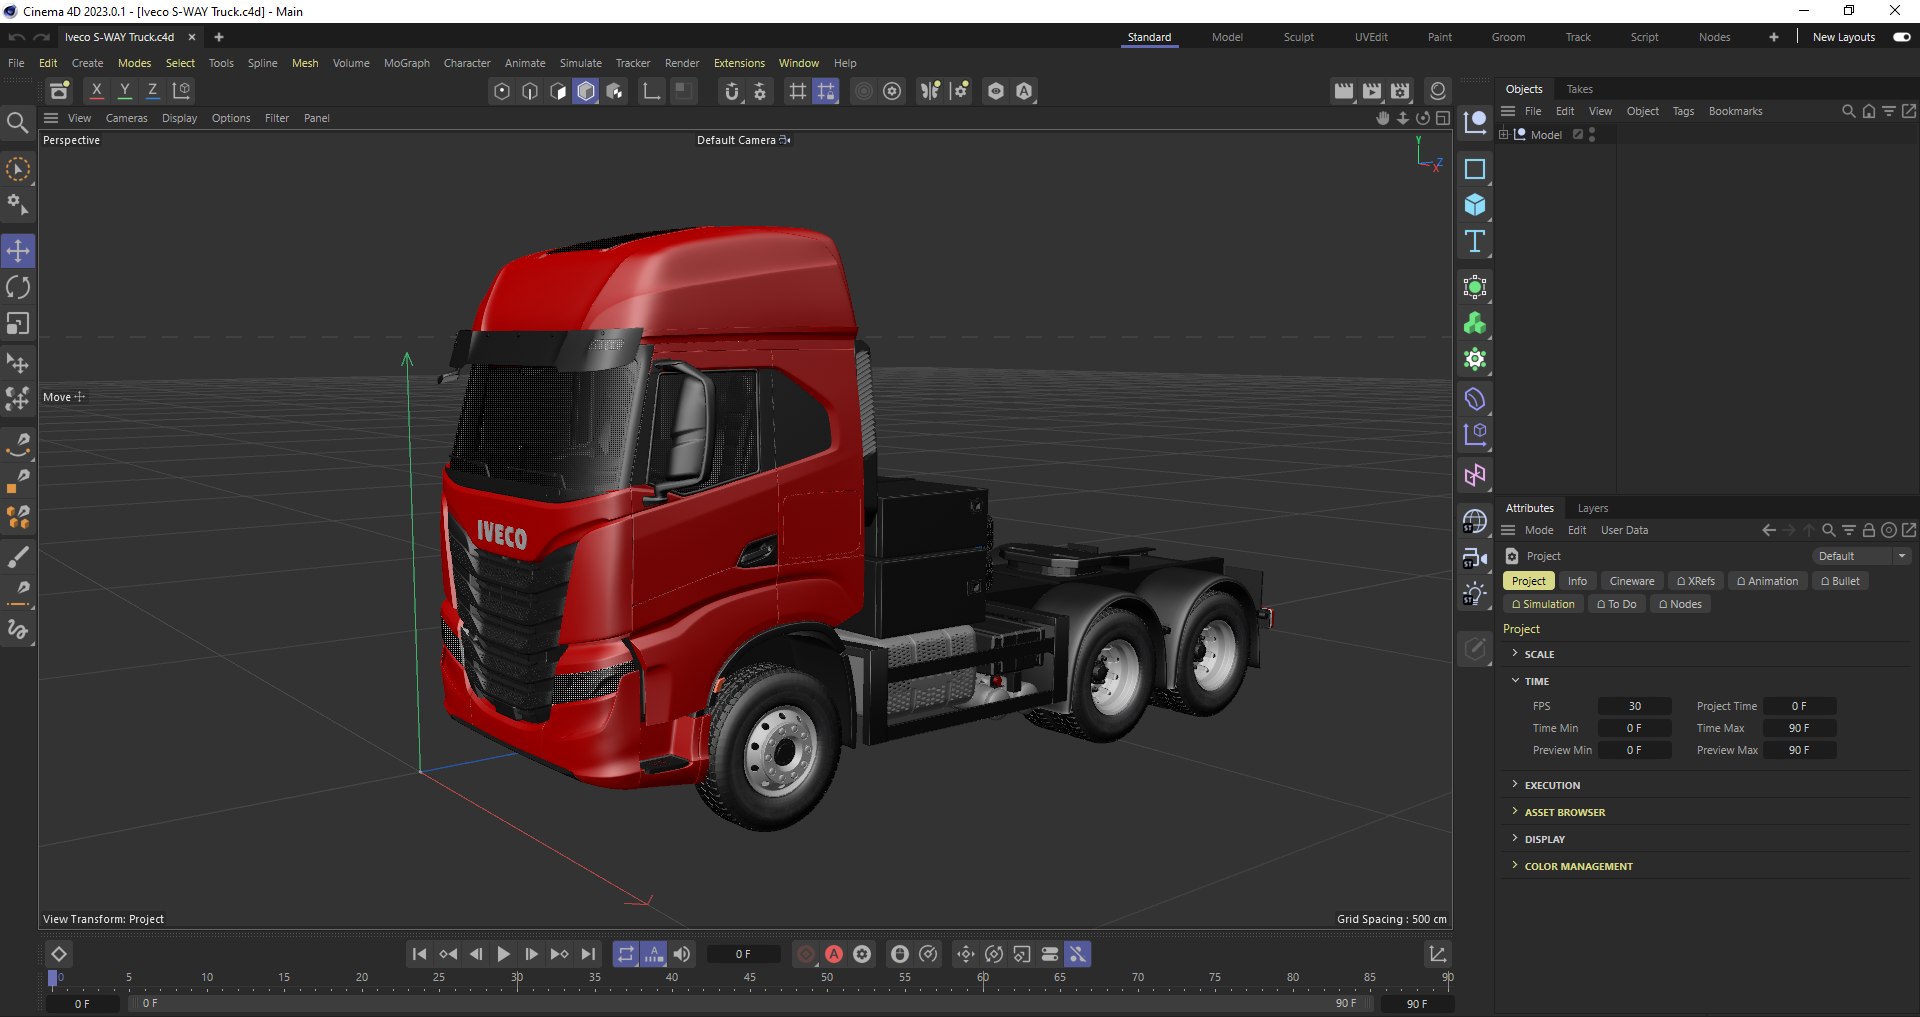1920x1017 pixels.
Task: Select the Rotate tool
Action: click(18, 287)
